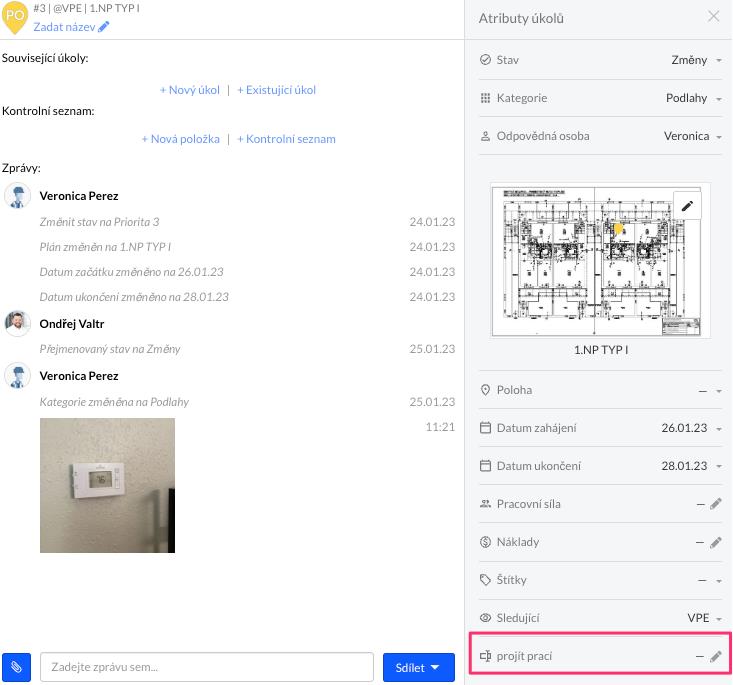Click the Kategorie grid icon
Image resolution: width=733 pixels, height=685 pixels.
[x=485, y=98]
